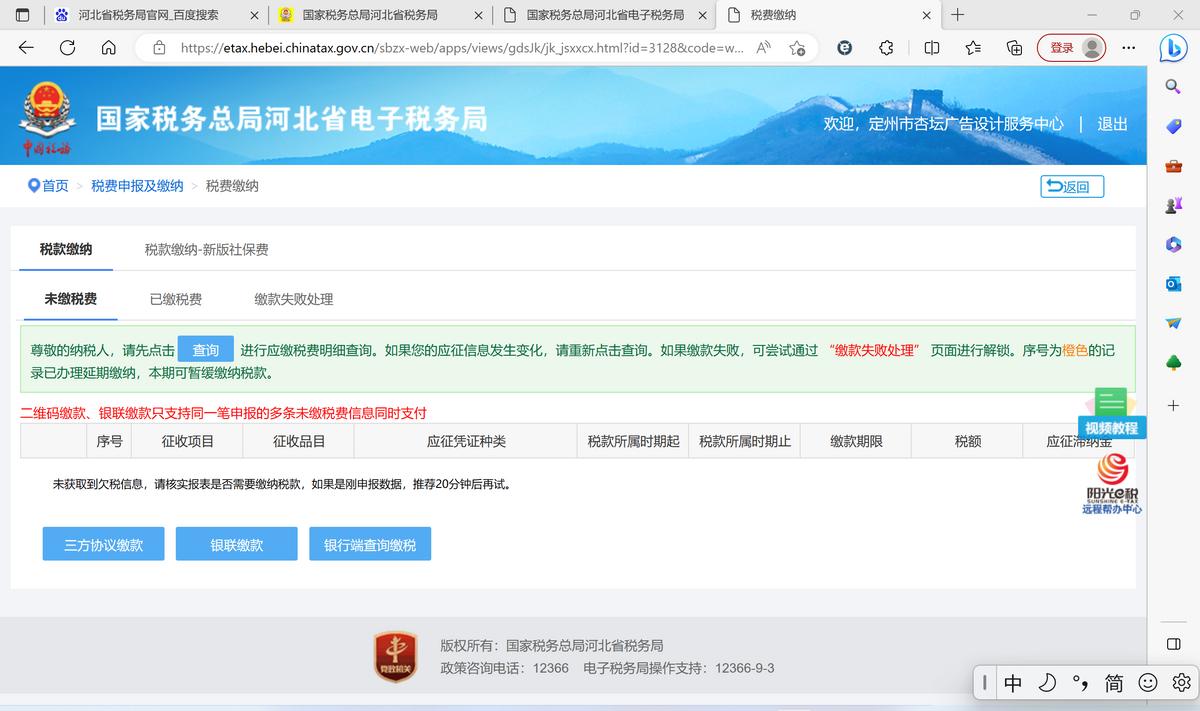Screen dimensions: 1200x711
Task: Open Bing Copilot in the Edge sidebar
Action: point(1173,47)
